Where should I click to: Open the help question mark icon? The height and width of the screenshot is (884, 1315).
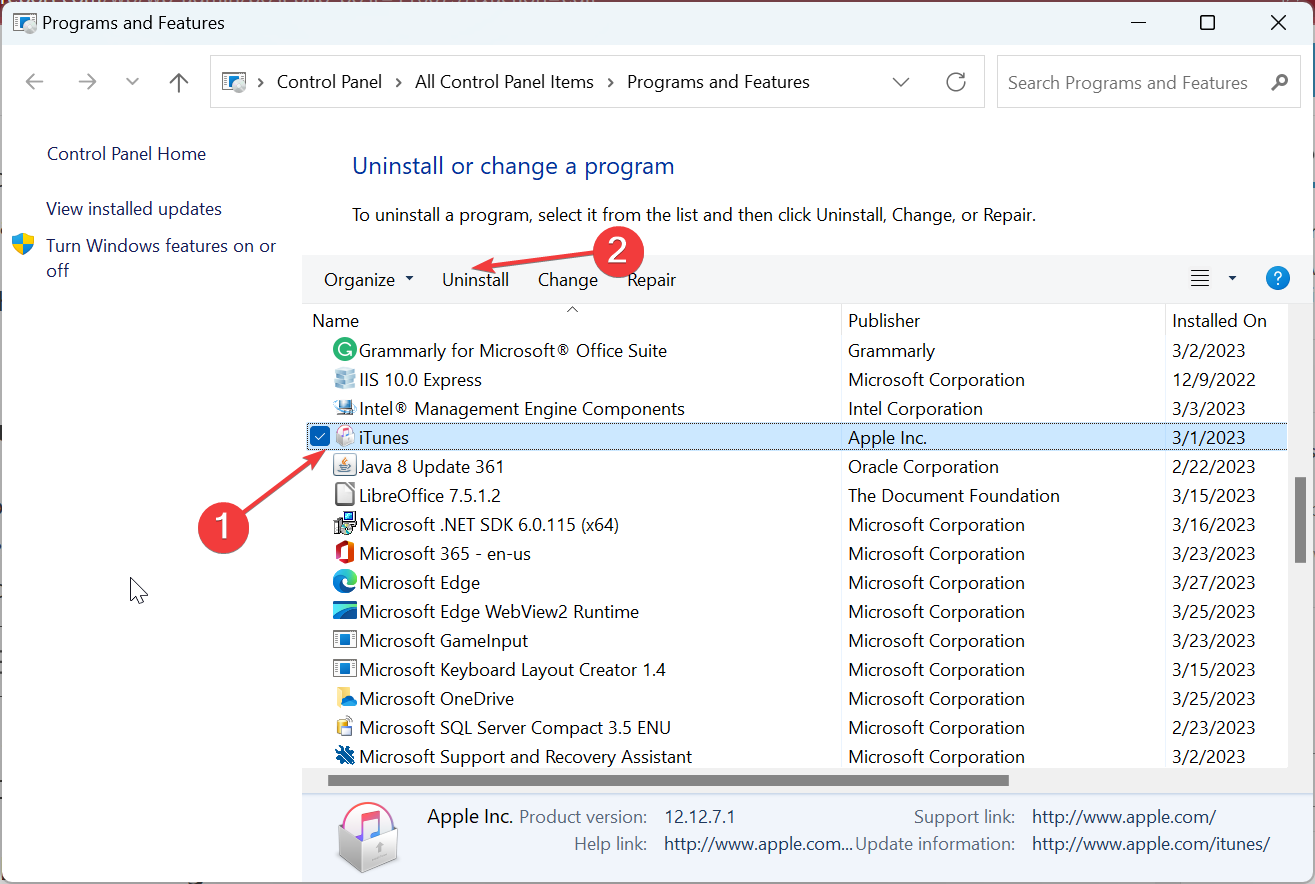pyautogui.click(x=1277, y=278)
